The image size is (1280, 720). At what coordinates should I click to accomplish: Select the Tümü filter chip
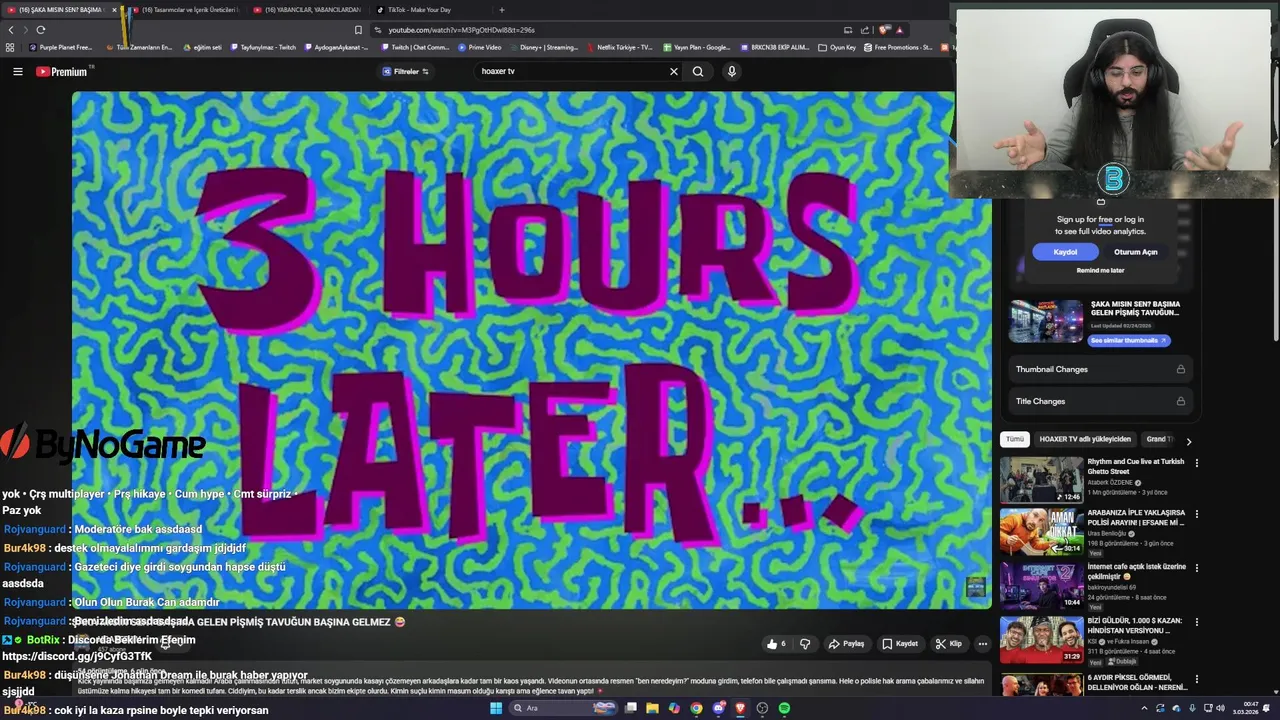(1015, 439)
